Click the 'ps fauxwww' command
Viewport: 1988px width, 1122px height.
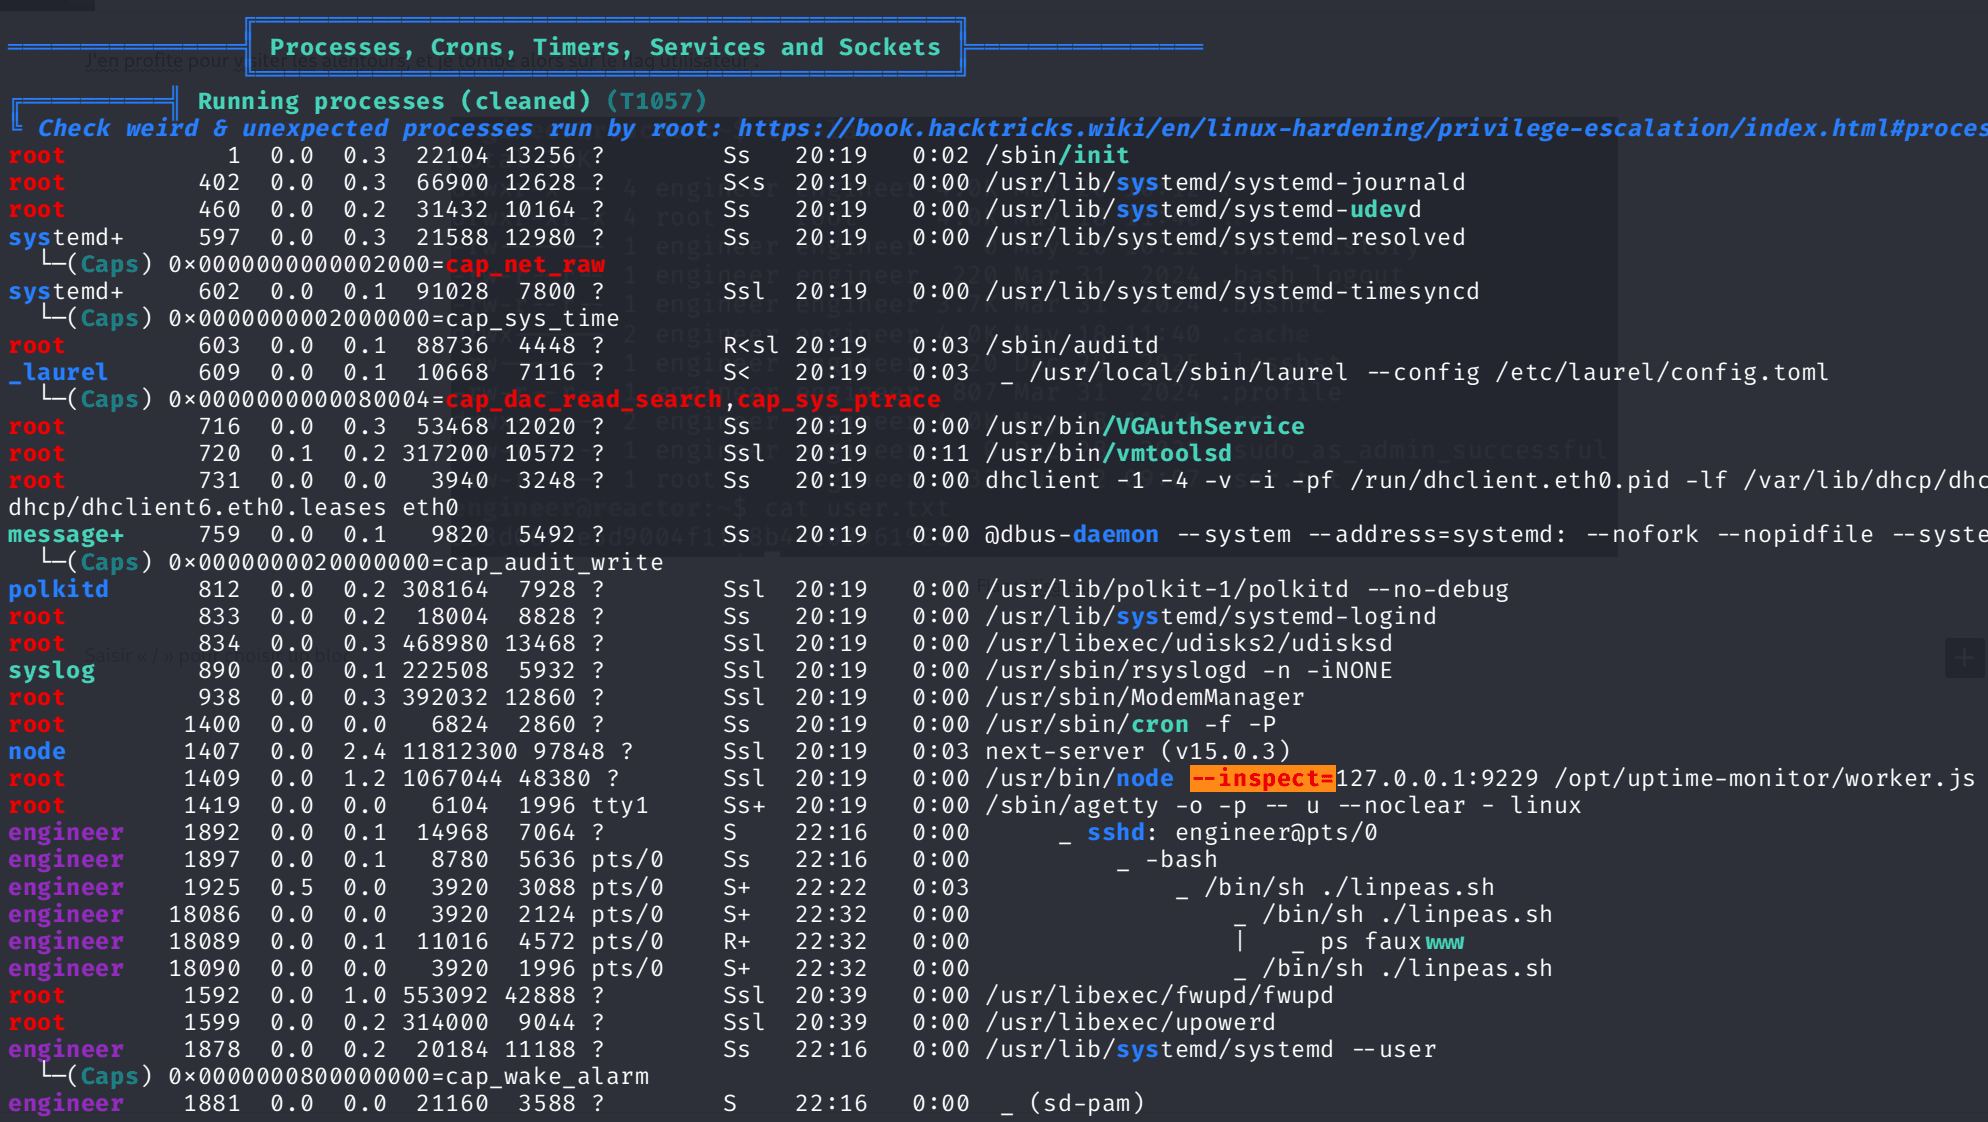tap(1392, 941)
